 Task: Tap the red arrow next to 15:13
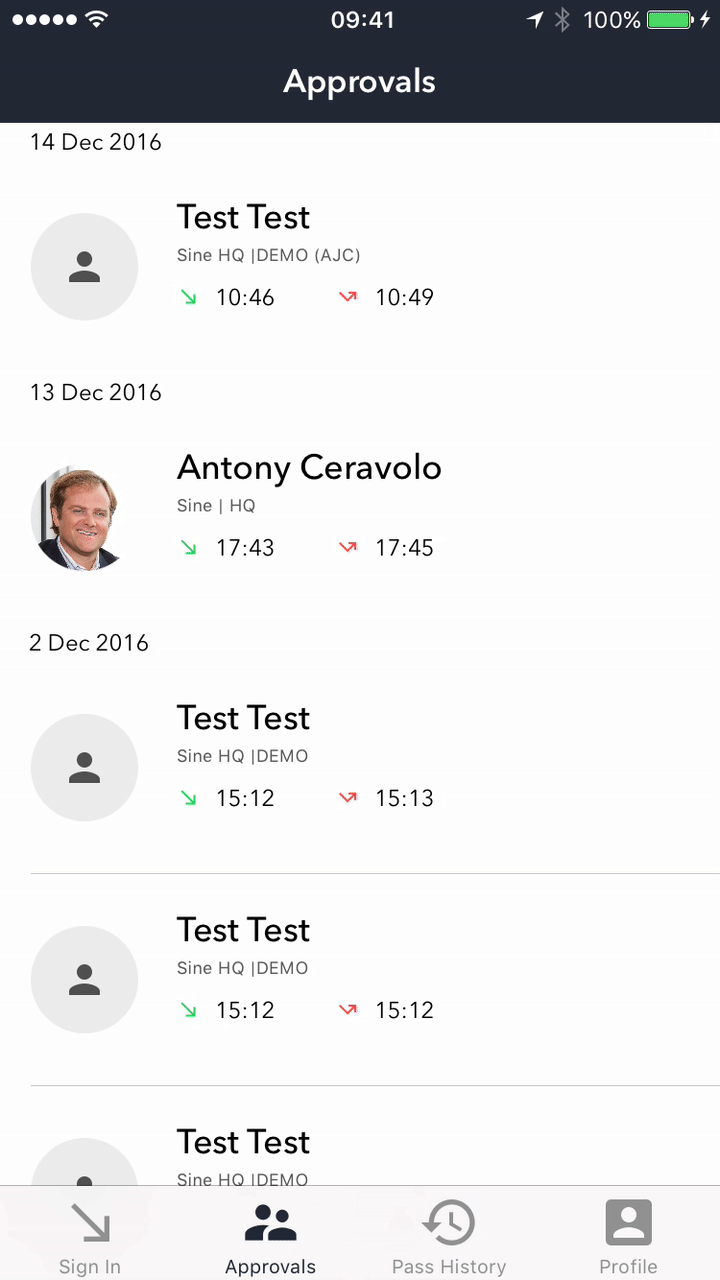(x=348, y=798)
